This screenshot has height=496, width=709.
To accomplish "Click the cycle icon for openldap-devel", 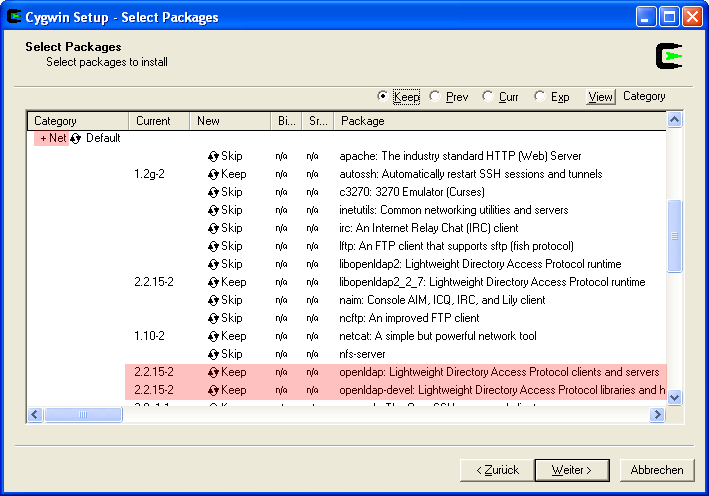I will [x=213, y=391].
